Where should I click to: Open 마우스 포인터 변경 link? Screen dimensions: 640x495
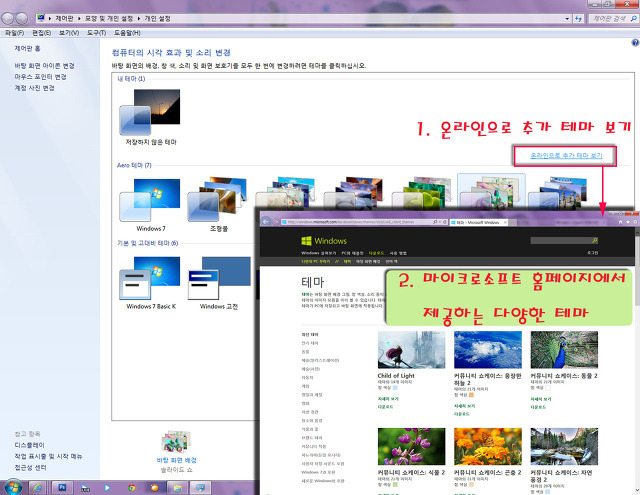click(40, 77)
